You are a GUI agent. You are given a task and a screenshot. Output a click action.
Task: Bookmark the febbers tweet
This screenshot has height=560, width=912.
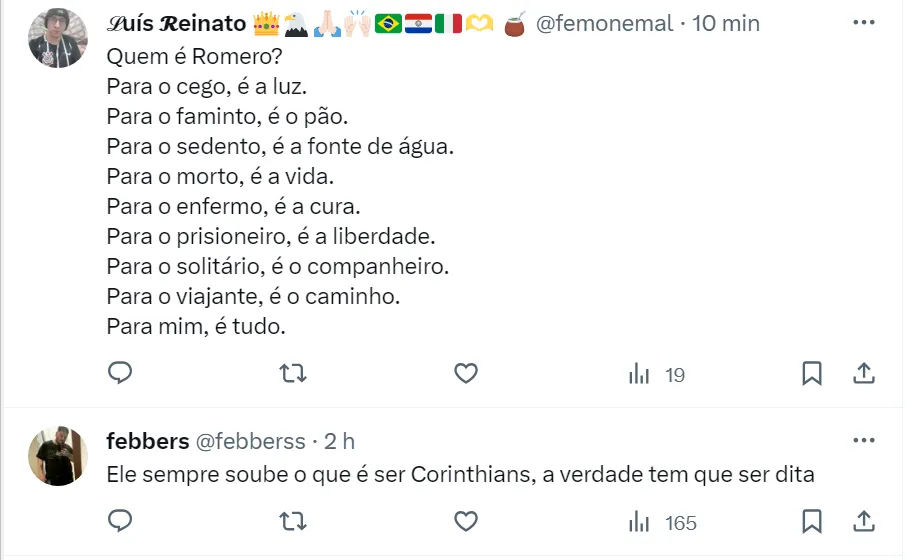coord(812,522)
